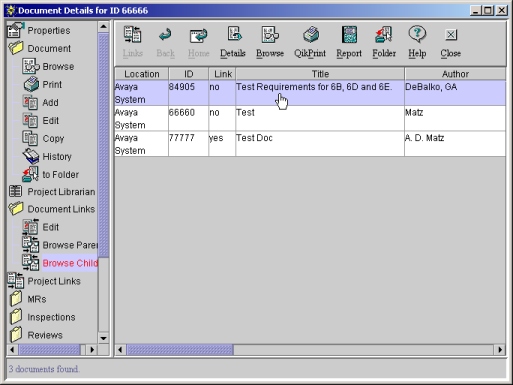Image resolution: width=513 pixels, height=385 pixels.
Task: Click sidebar horizontal scrollbar left arrow
Action: [13, 350]
